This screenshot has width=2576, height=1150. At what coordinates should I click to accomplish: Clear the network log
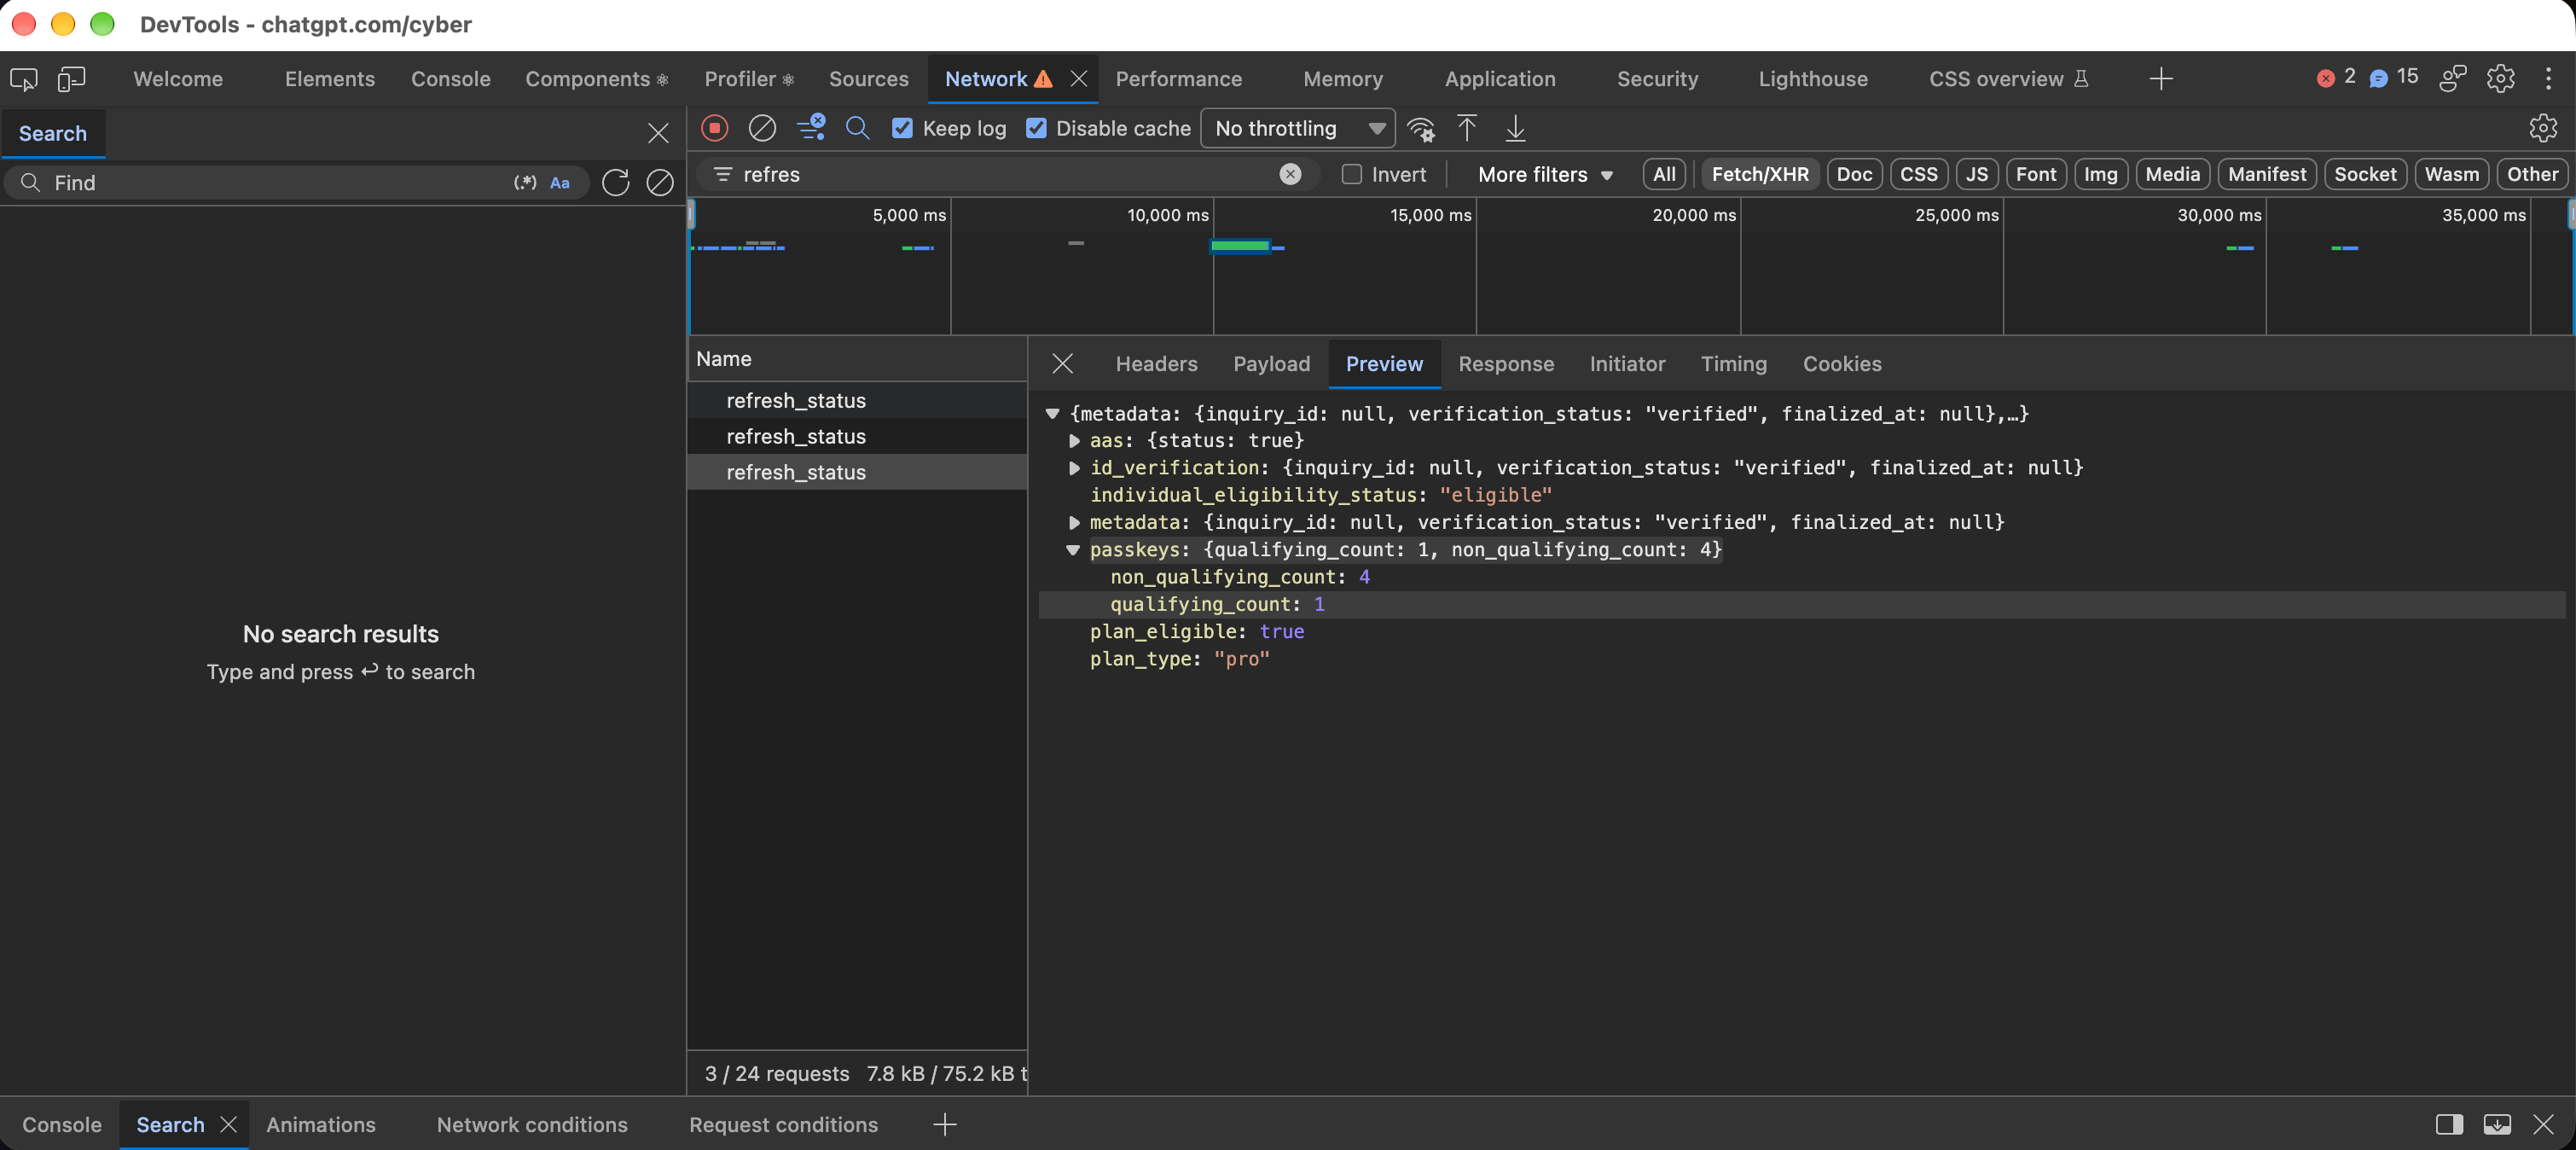point(762,128)
